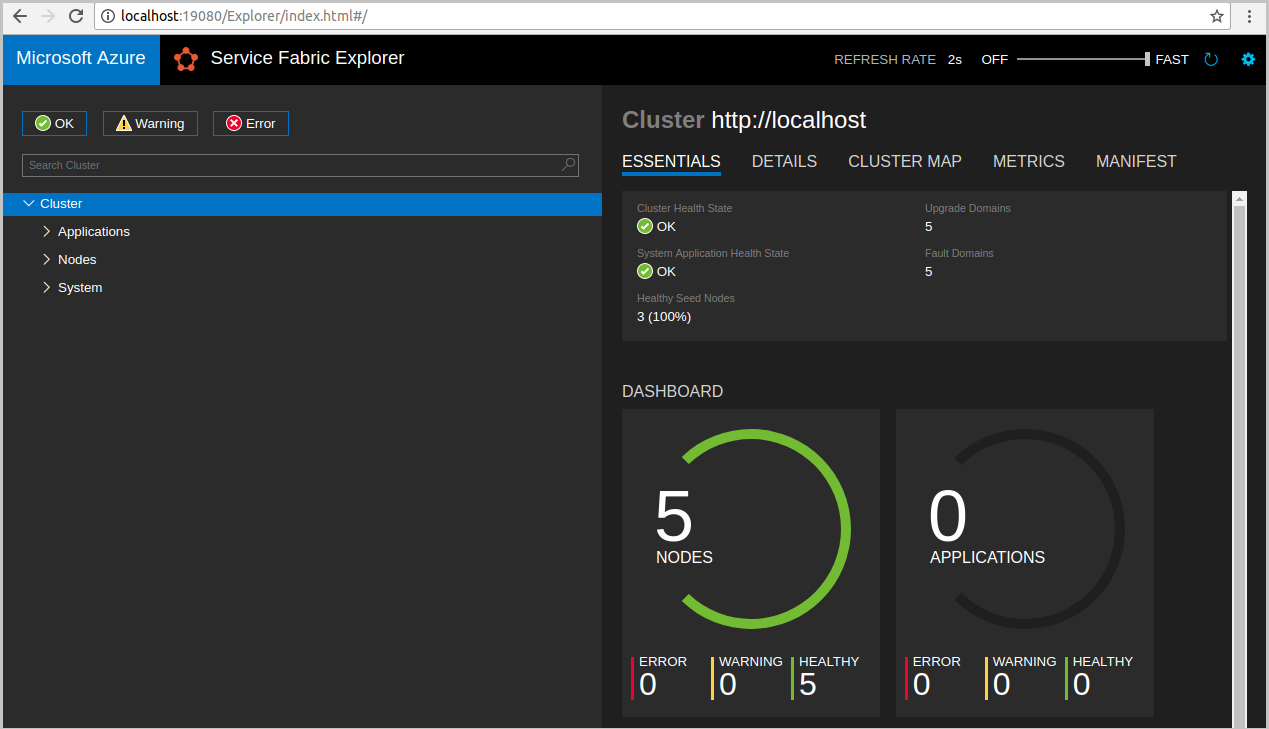Toggle the Warning health filter
Image resolution: width=1269 pixels, height=729 pixels.
[150, 123]
